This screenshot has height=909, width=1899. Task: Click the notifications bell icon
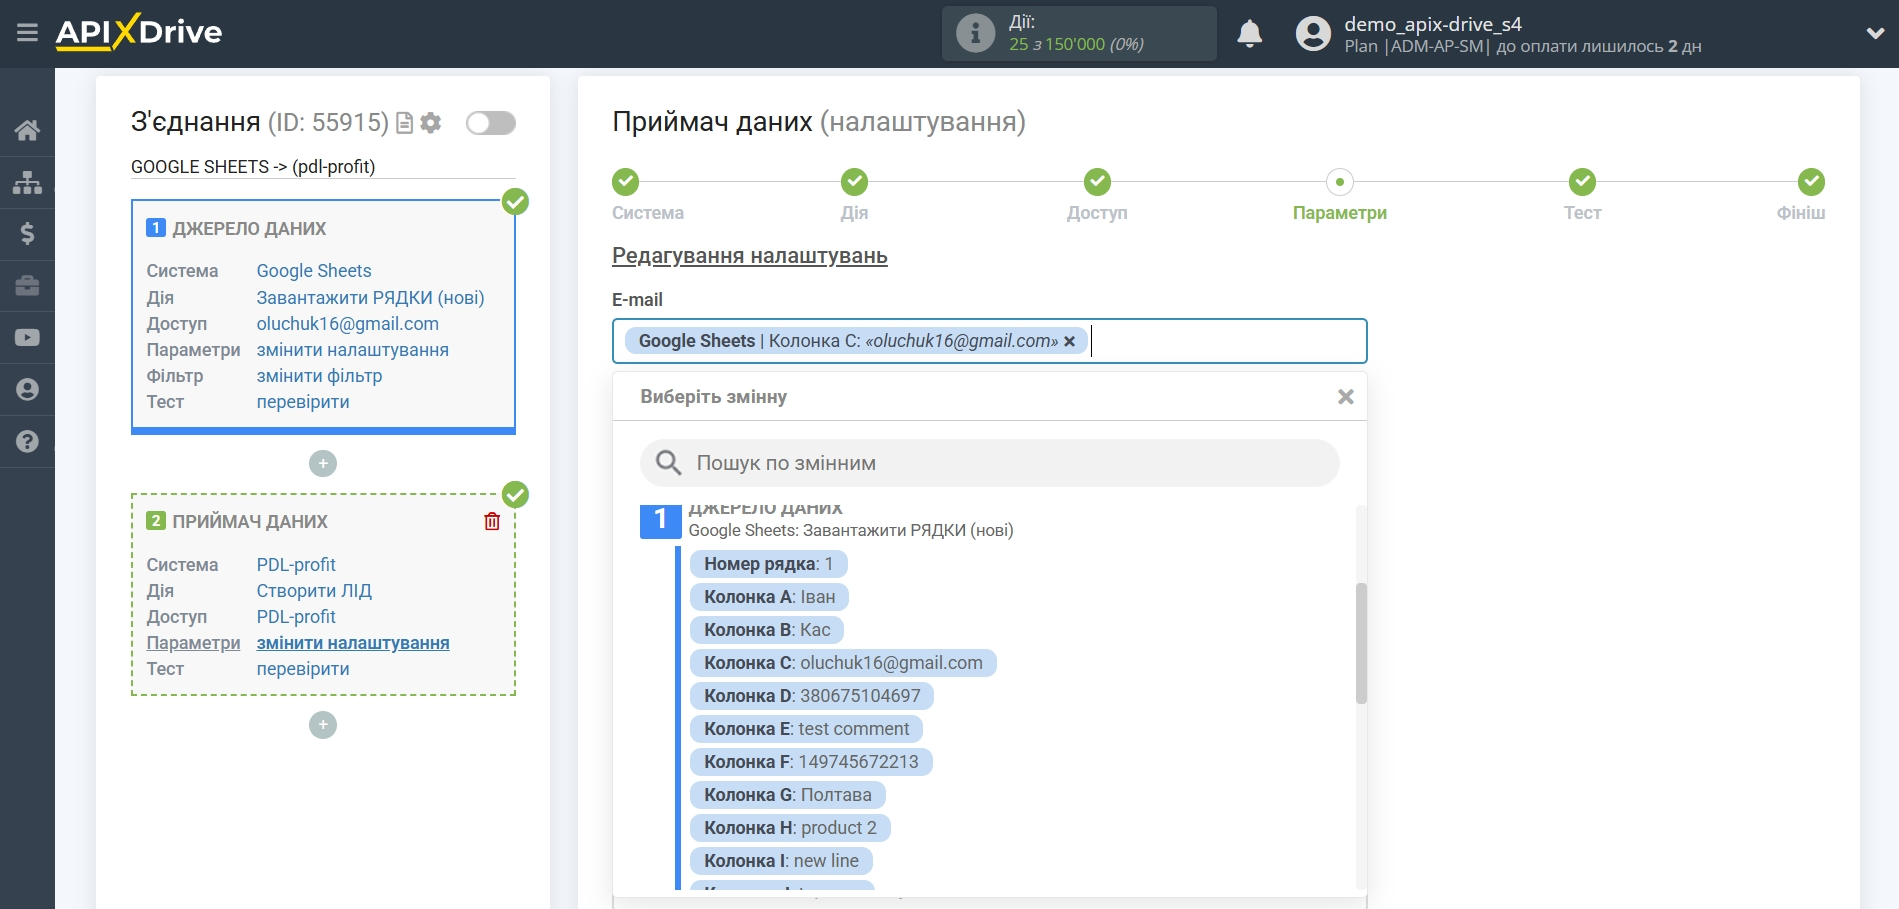click(x=1249, y=34)
